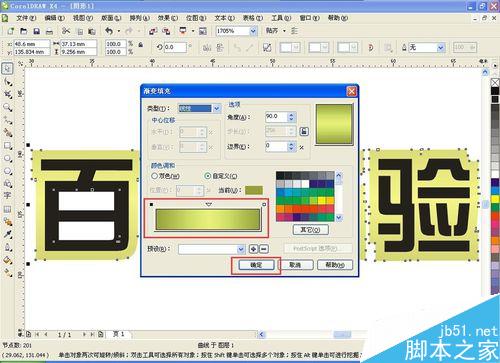Click the 帮助 Help button in dialog

pos(335,265)
